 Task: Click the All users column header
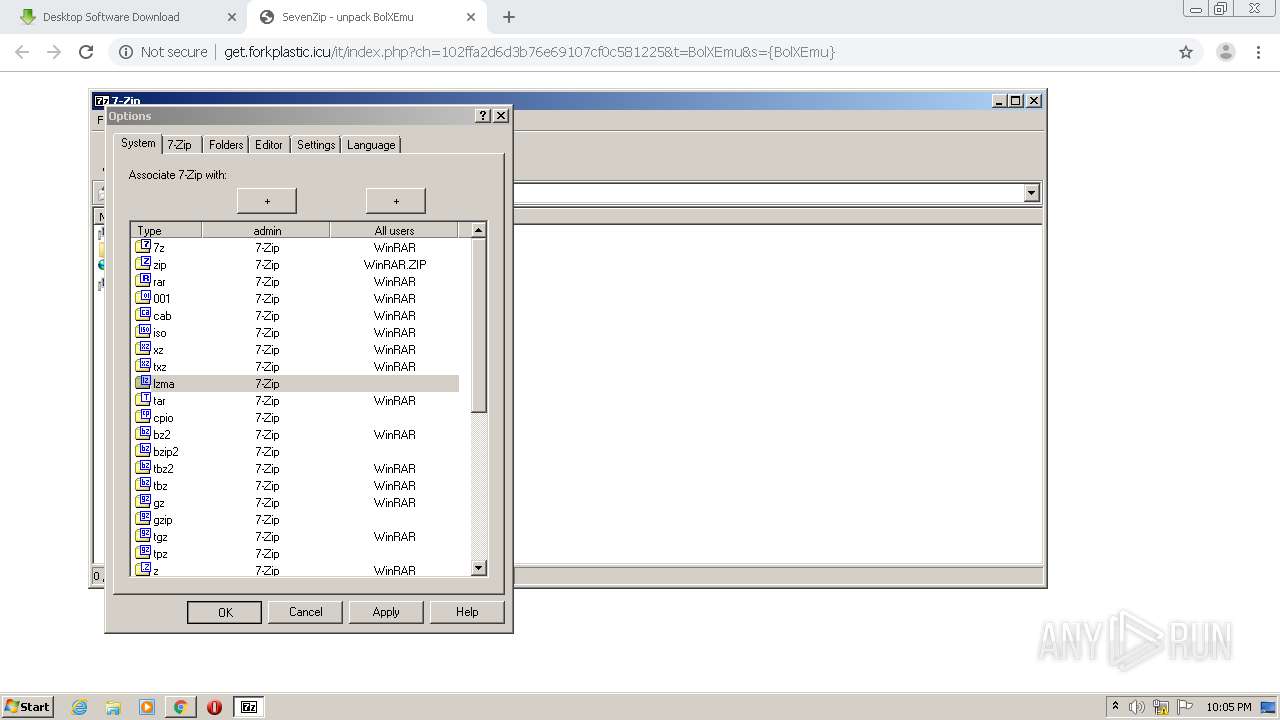(394, 230)
